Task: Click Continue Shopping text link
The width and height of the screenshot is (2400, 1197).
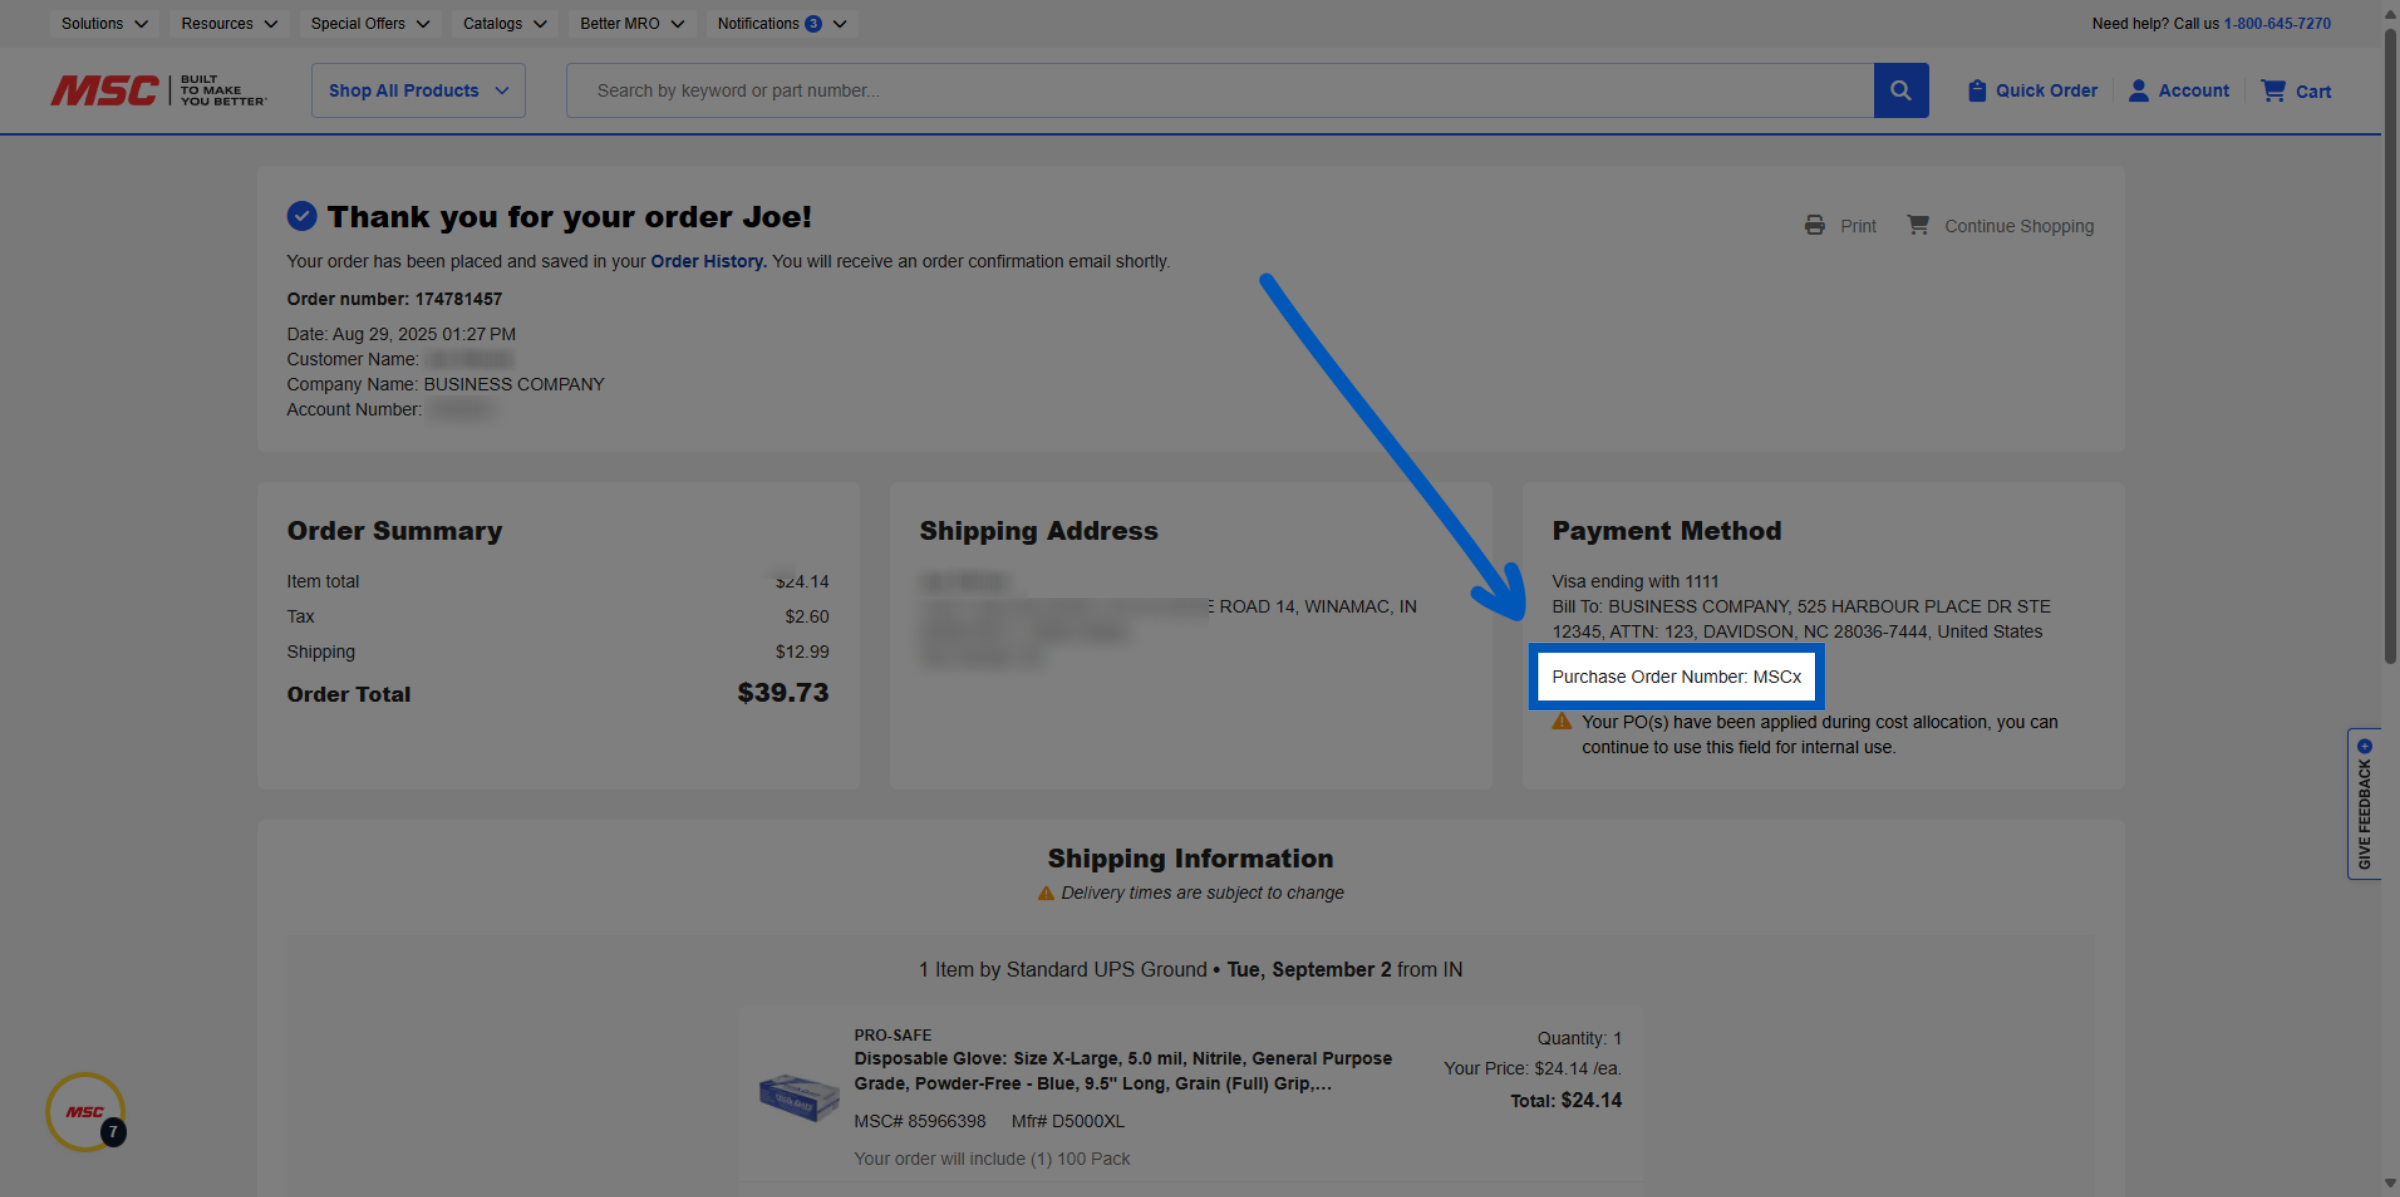Action: 2018,226
